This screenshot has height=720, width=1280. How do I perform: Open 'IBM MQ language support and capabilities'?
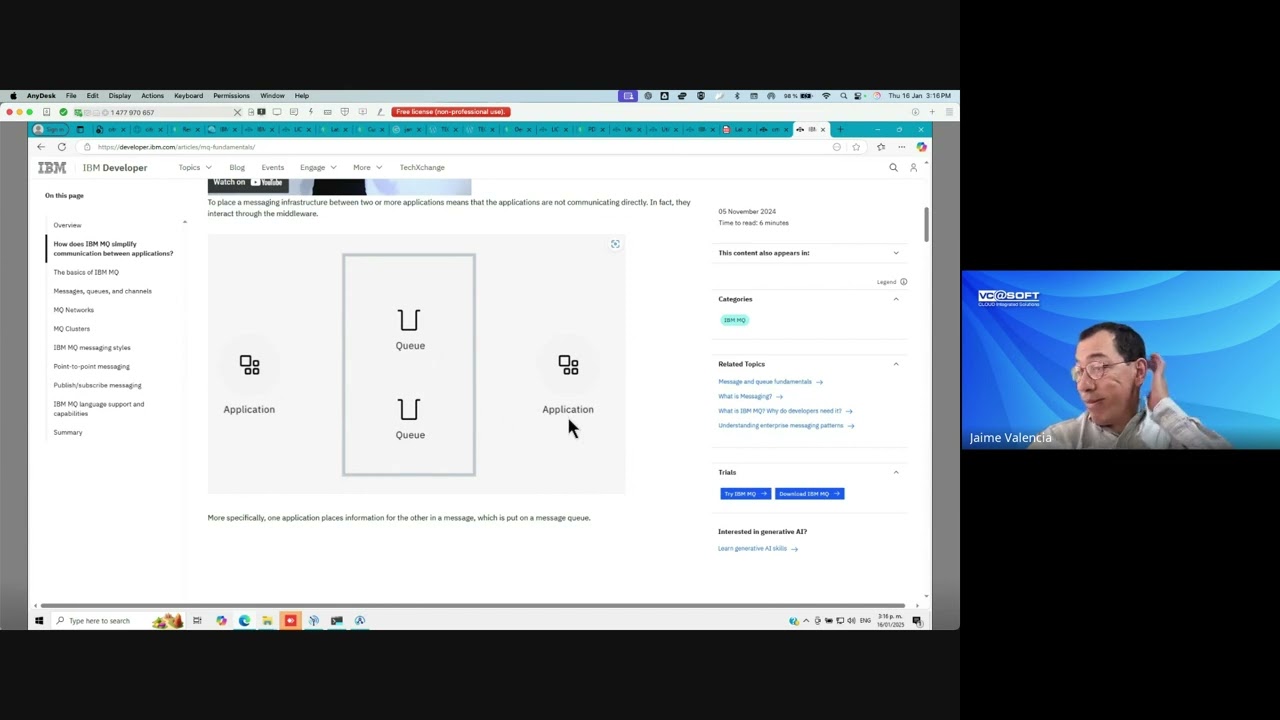[99, 409]
